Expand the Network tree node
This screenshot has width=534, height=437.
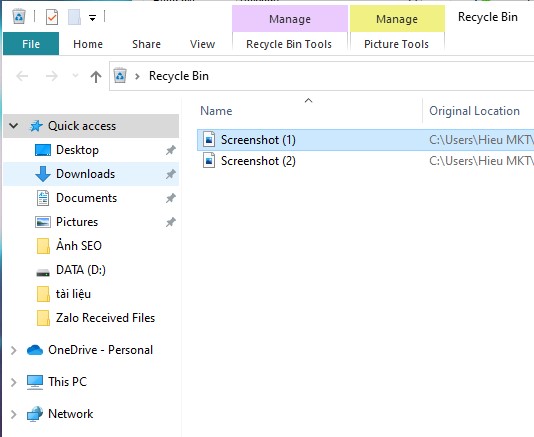click(14, 414)
